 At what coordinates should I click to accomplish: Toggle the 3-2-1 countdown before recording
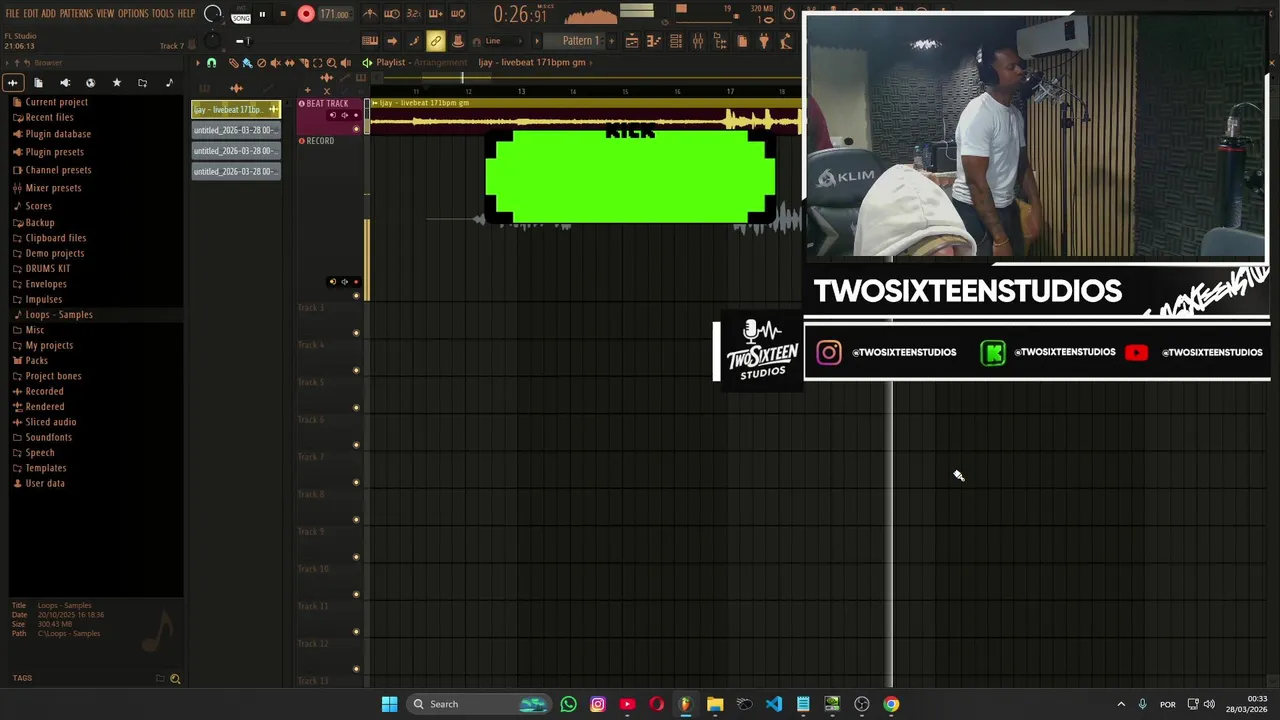[x=414, y=14]
